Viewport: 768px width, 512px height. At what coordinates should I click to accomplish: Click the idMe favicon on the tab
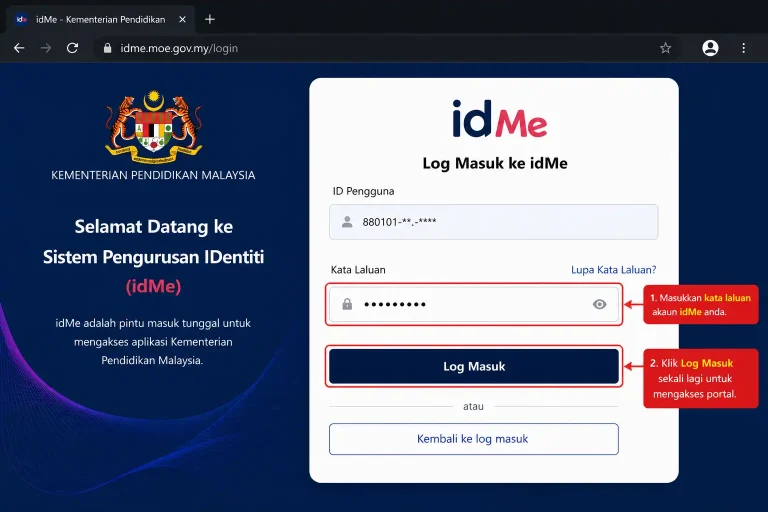pyautogui.click(x=21, y=20)
